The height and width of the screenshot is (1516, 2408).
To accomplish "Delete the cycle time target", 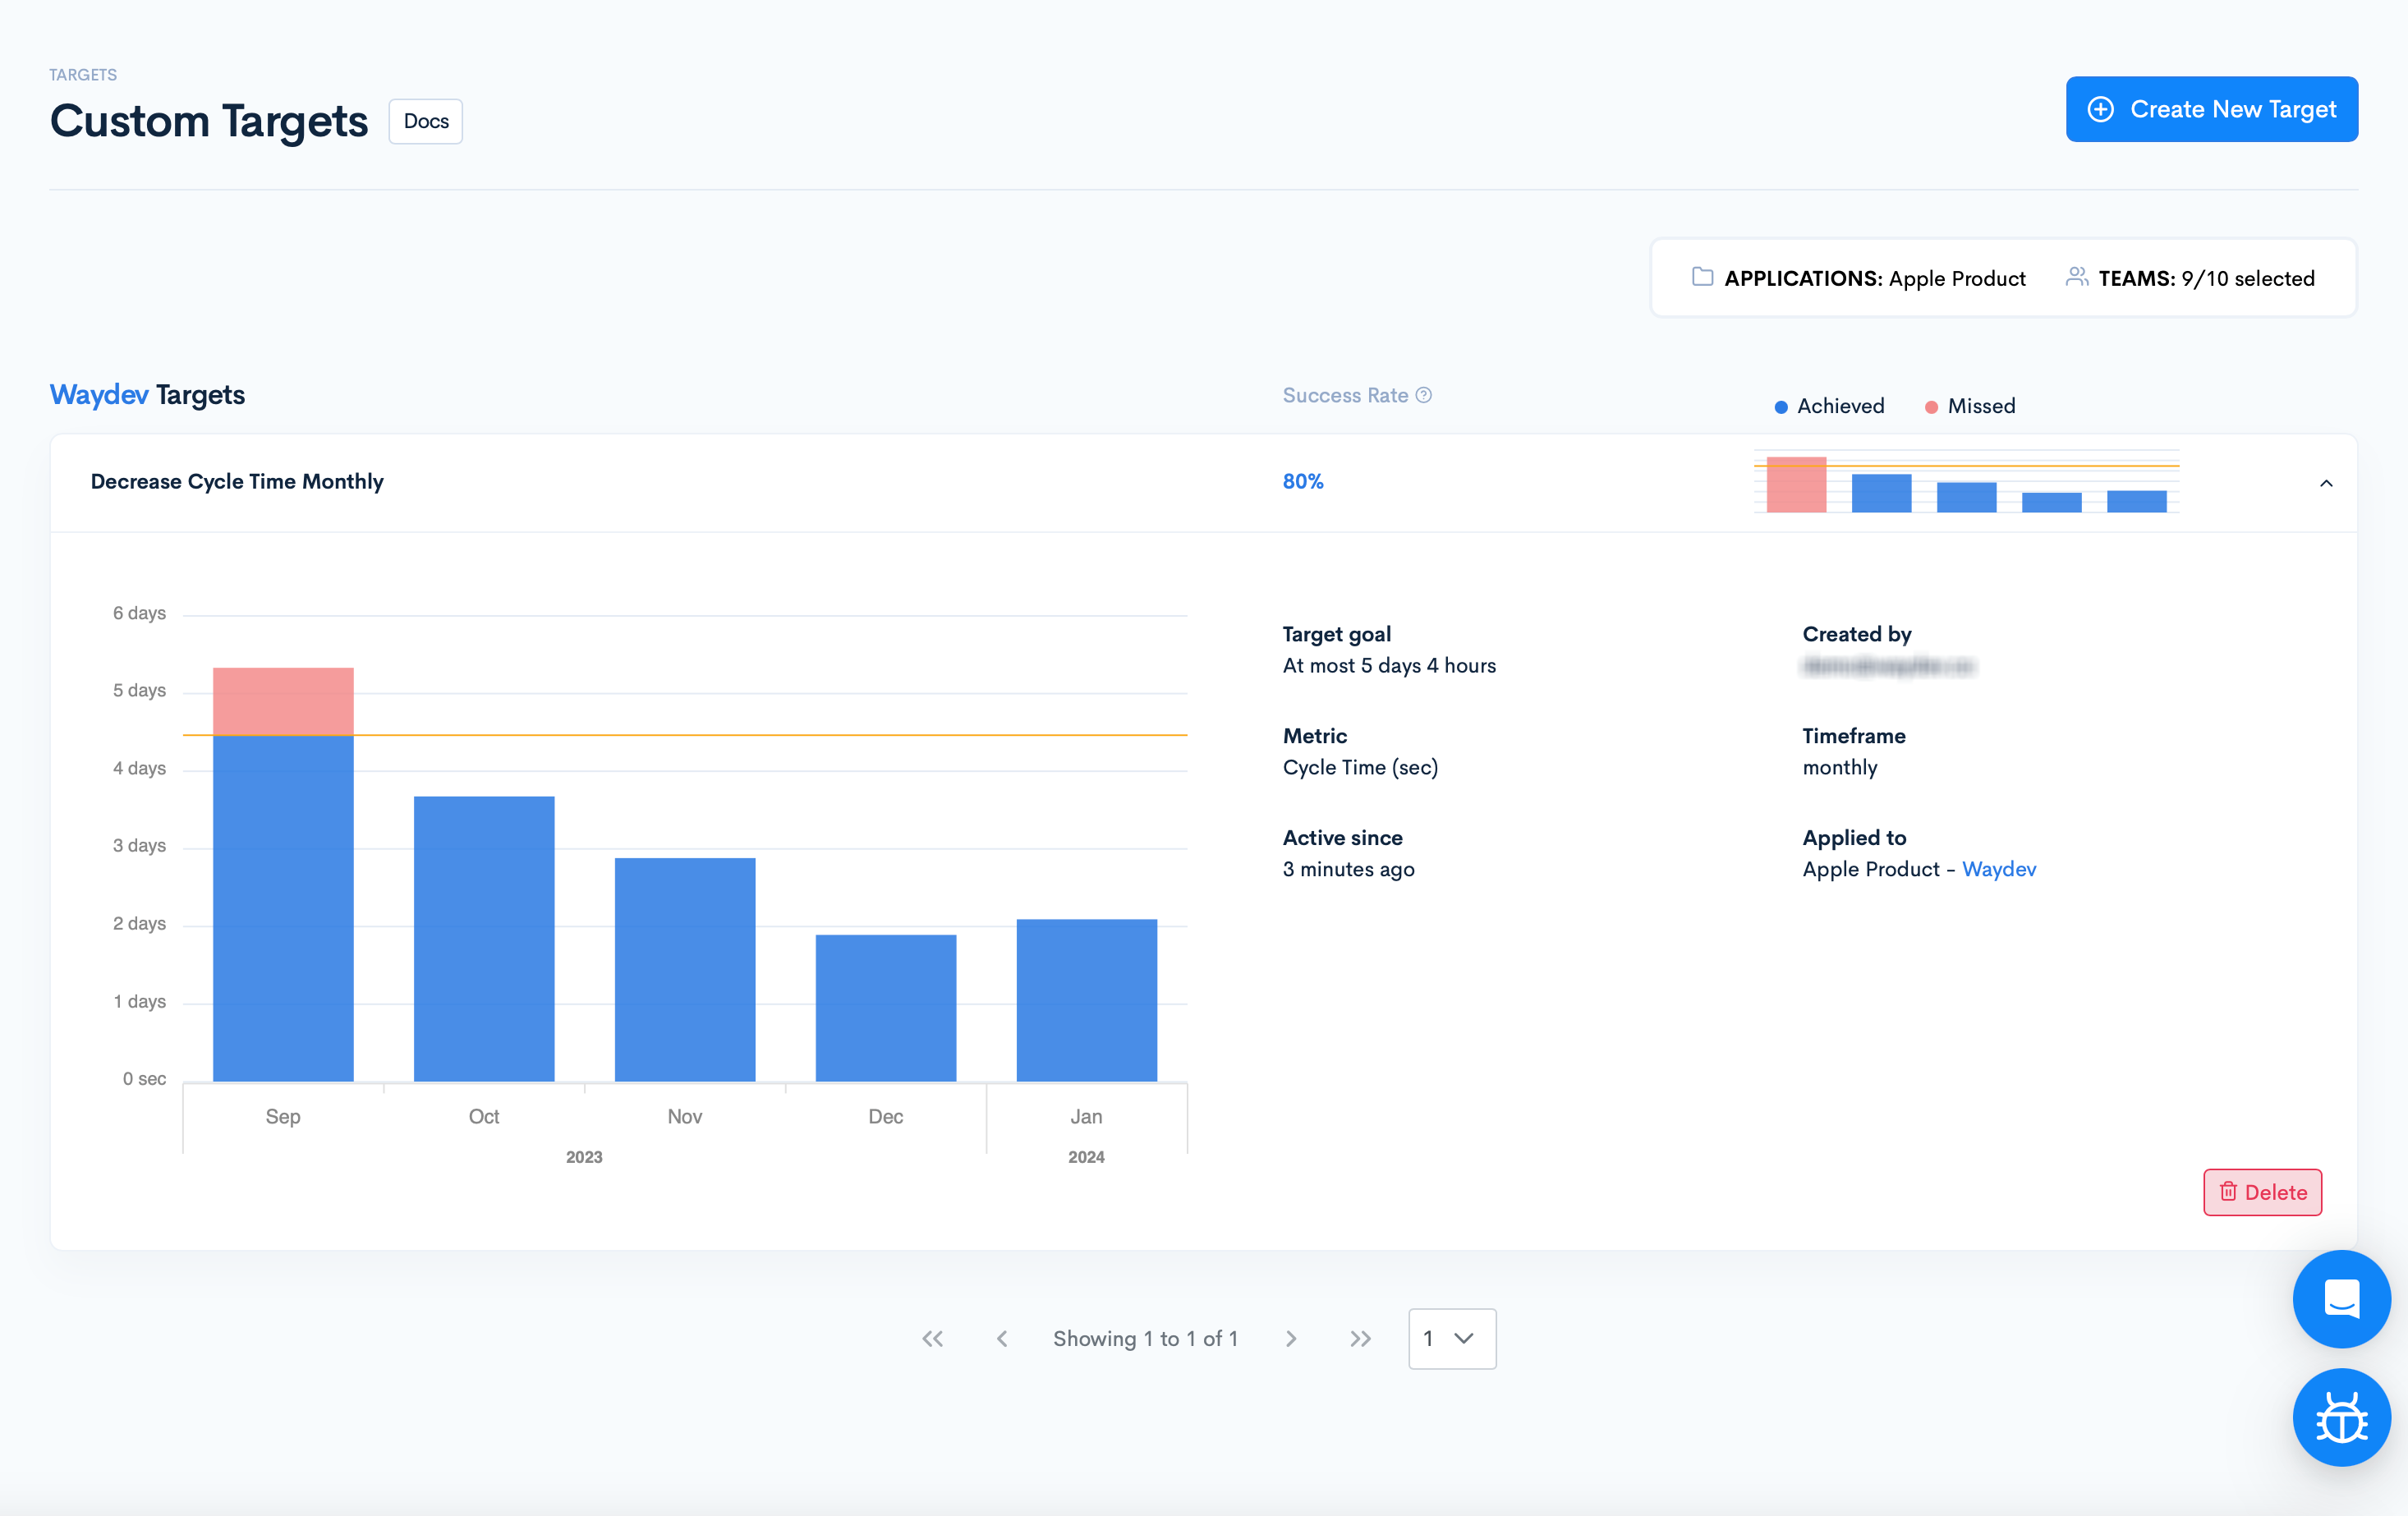I will [x=2262, y=1192].
